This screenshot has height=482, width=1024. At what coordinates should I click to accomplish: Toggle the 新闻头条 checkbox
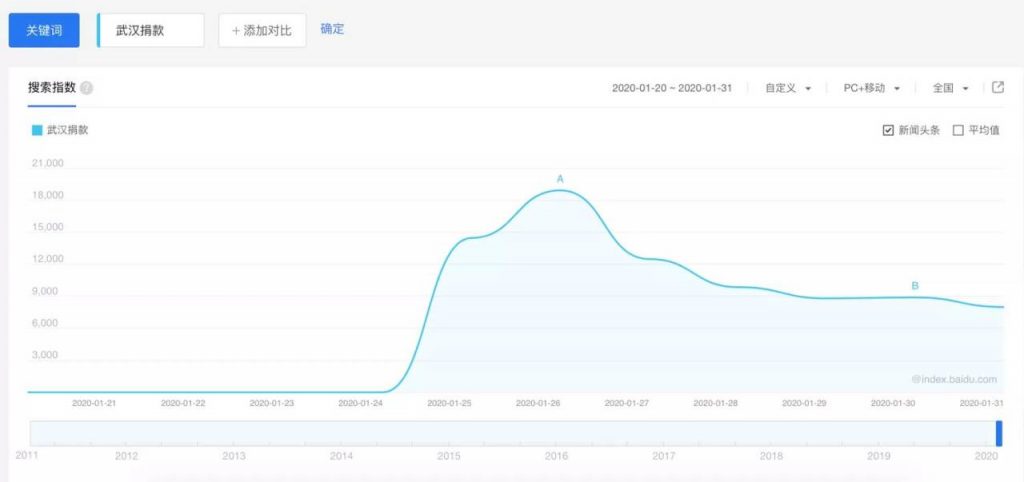[888, 130]
